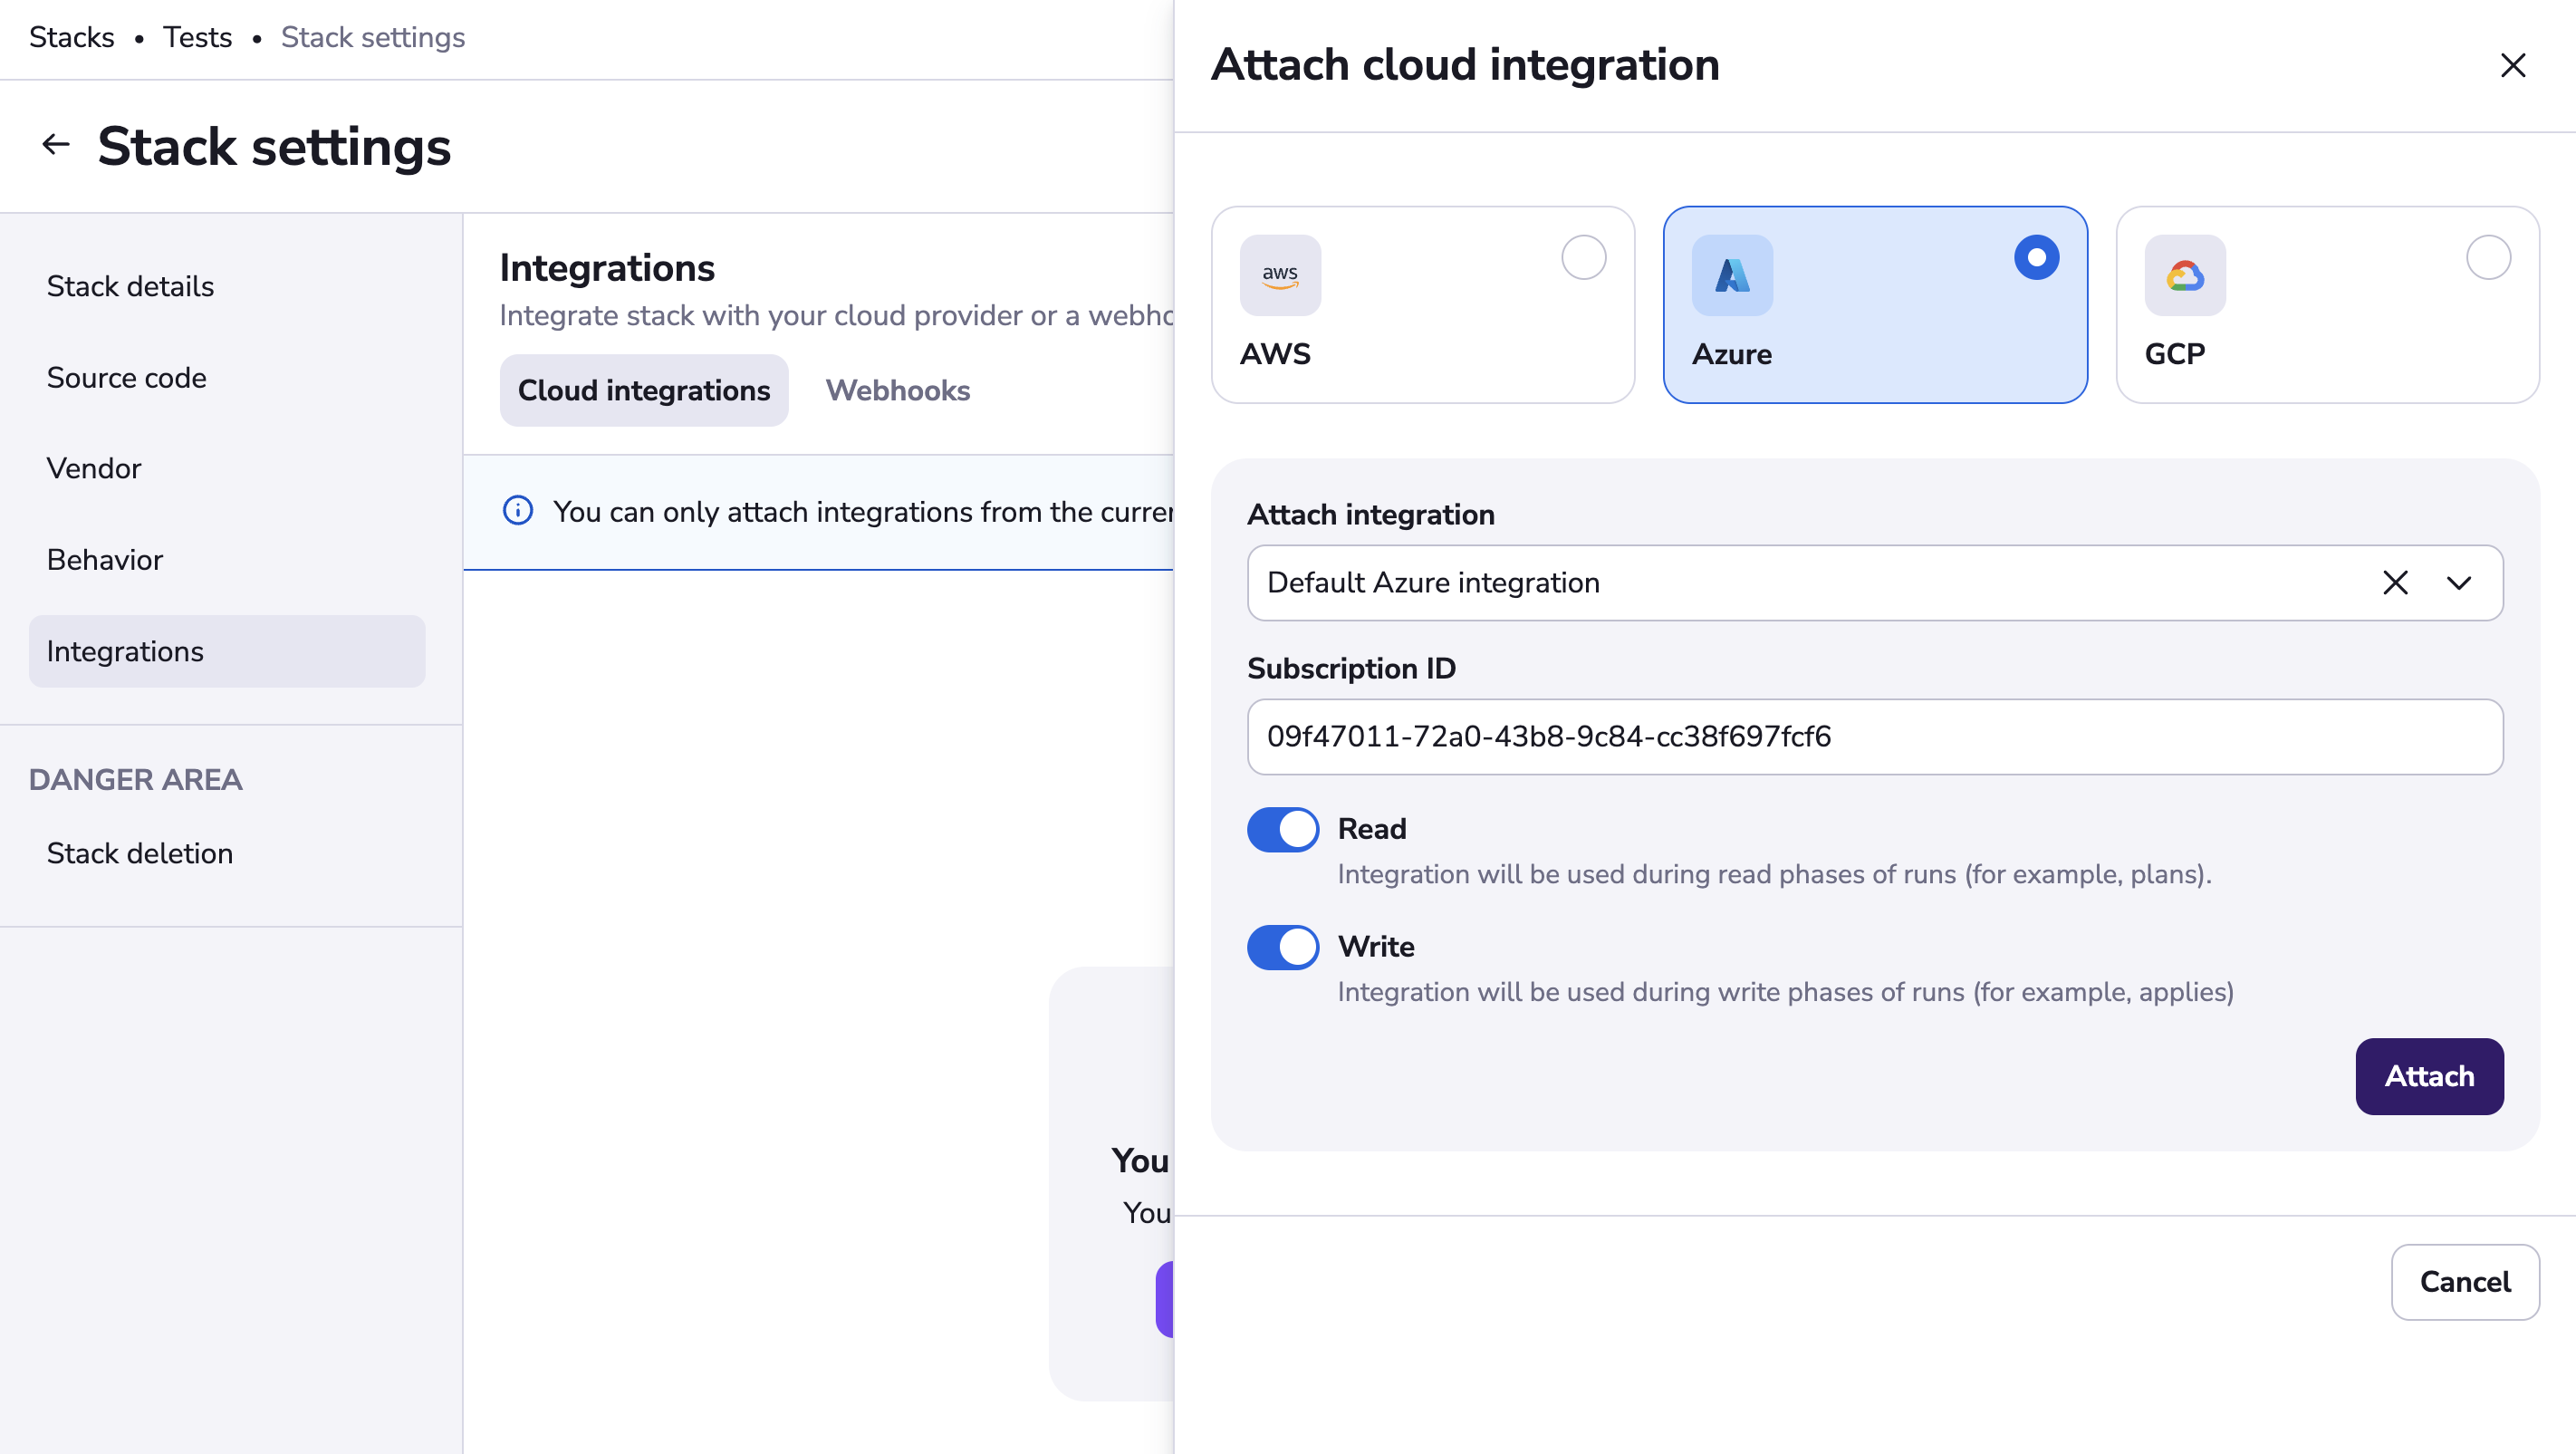
Task: Click the Azure card label
Action: pyautogui.click(x=1732, y=354)
